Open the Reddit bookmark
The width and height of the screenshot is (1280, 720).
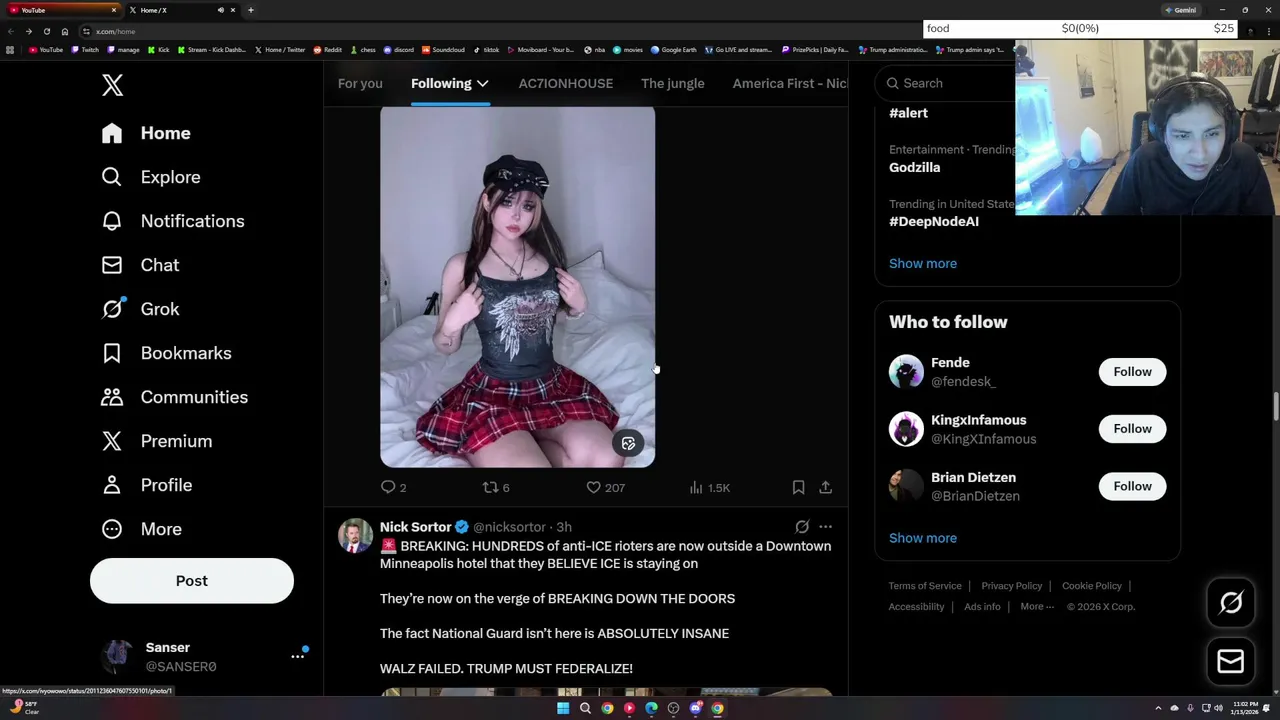pyautogui.click(x=327, y=50)
